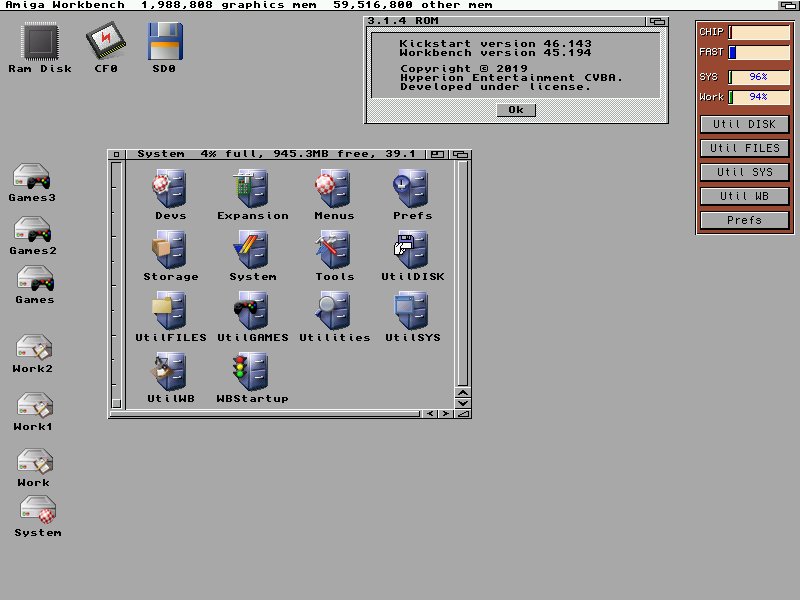This screenshot has height=600, width=800.
Task: Click the Prefs button in side panel
Action: (744, 220)
